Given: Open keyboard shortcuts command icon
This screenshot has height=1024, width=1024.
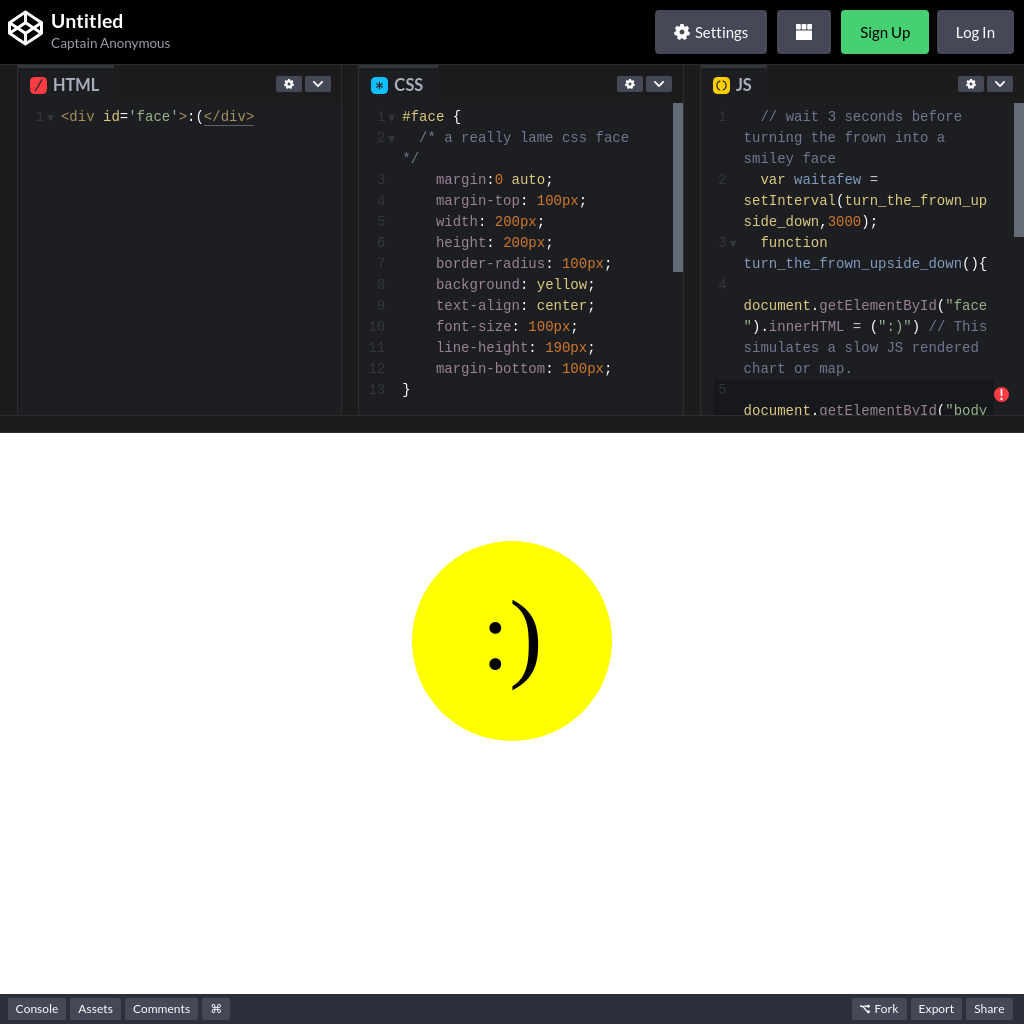Looking at the screenshot, I should [216, 1009].
